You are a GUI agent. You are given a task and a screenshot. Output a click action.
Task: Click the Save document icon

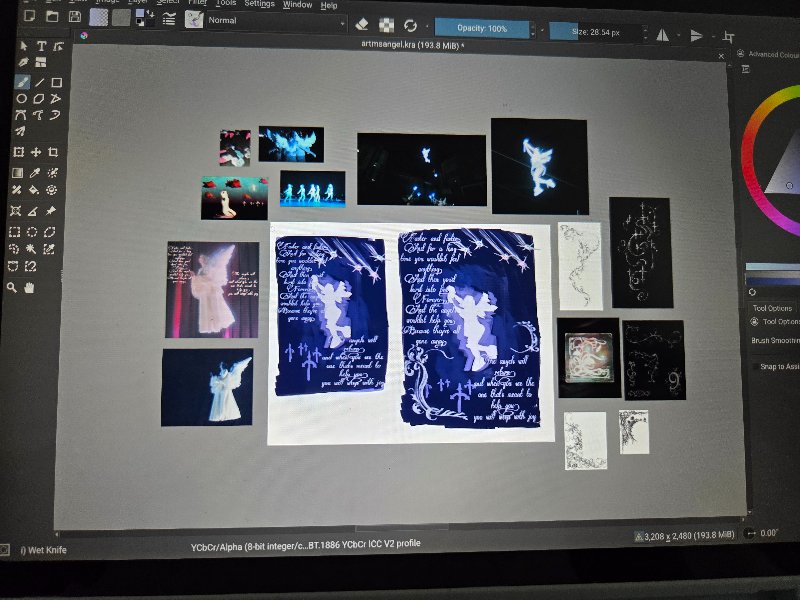[x=75, y=16]
